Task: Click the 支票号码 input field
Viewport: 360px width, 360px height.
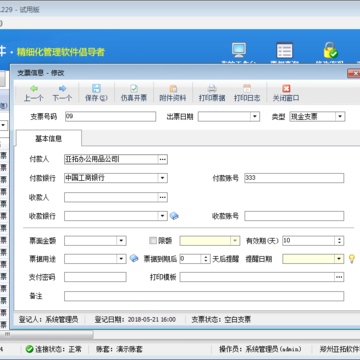Action: coord(110,116)
